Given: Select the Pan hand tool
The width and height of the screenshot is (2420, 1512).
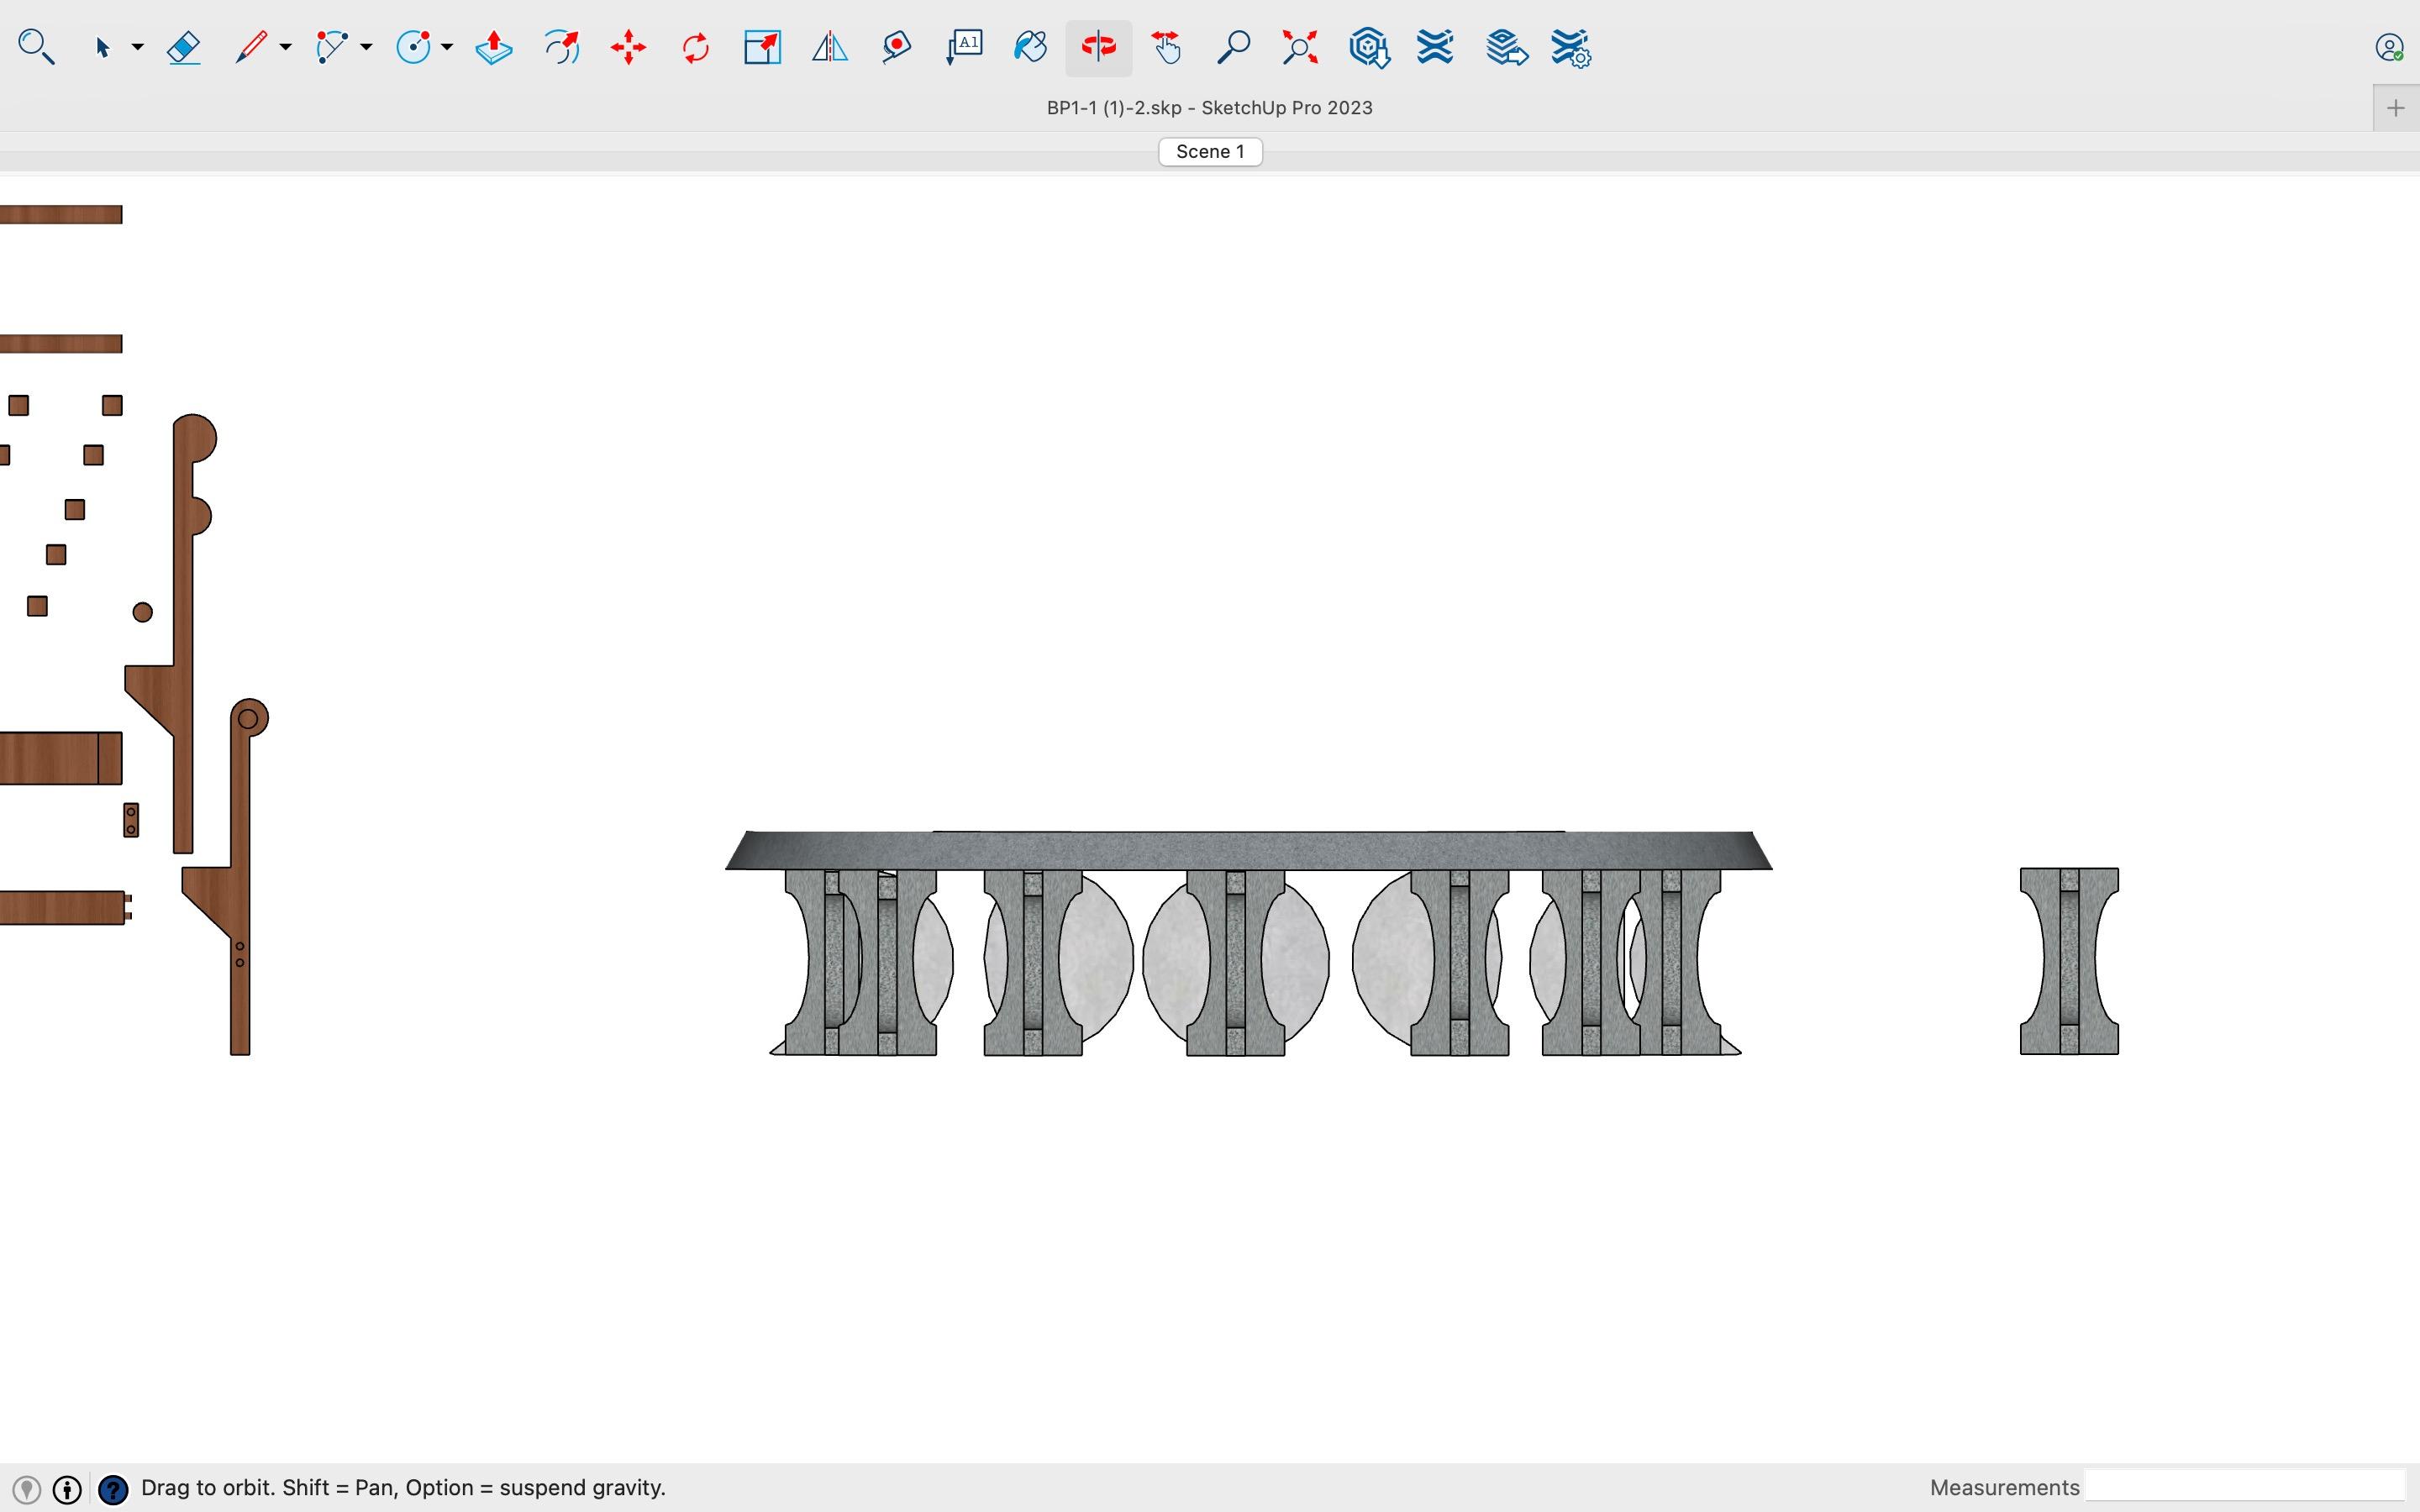Looking at the screenshot, I should pos(1166,47).
